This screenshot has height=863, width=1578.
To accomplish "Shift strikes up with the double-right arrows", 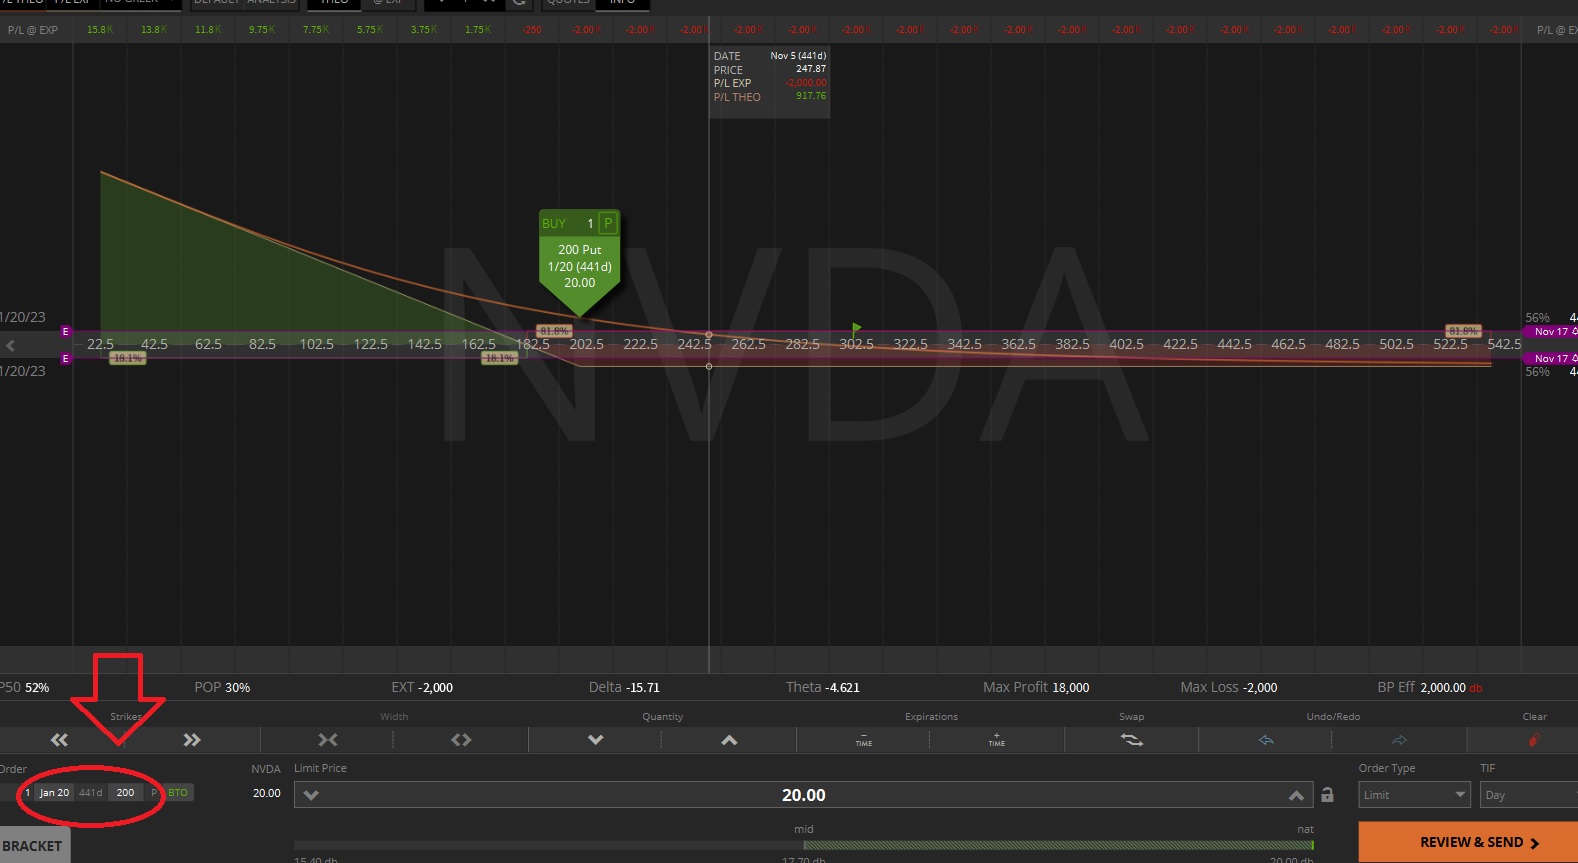I will (x=192, y=740).
